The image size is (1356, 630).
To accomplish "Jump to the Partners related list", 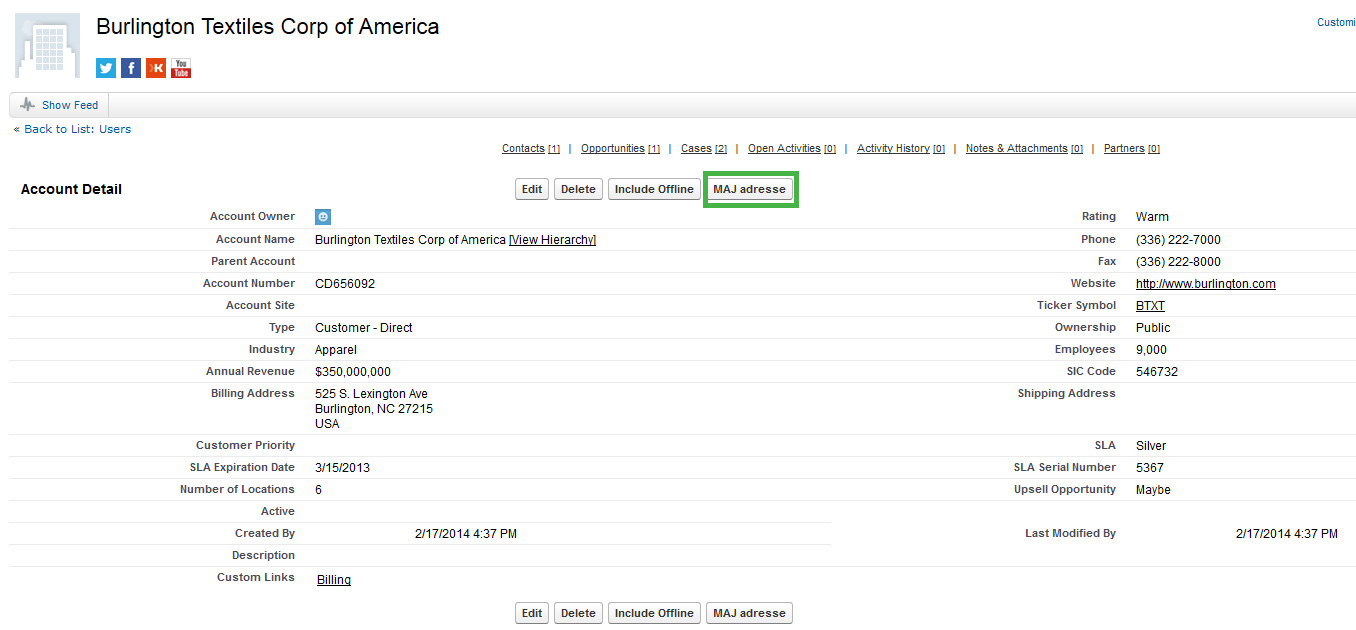I will (1132, 148).
